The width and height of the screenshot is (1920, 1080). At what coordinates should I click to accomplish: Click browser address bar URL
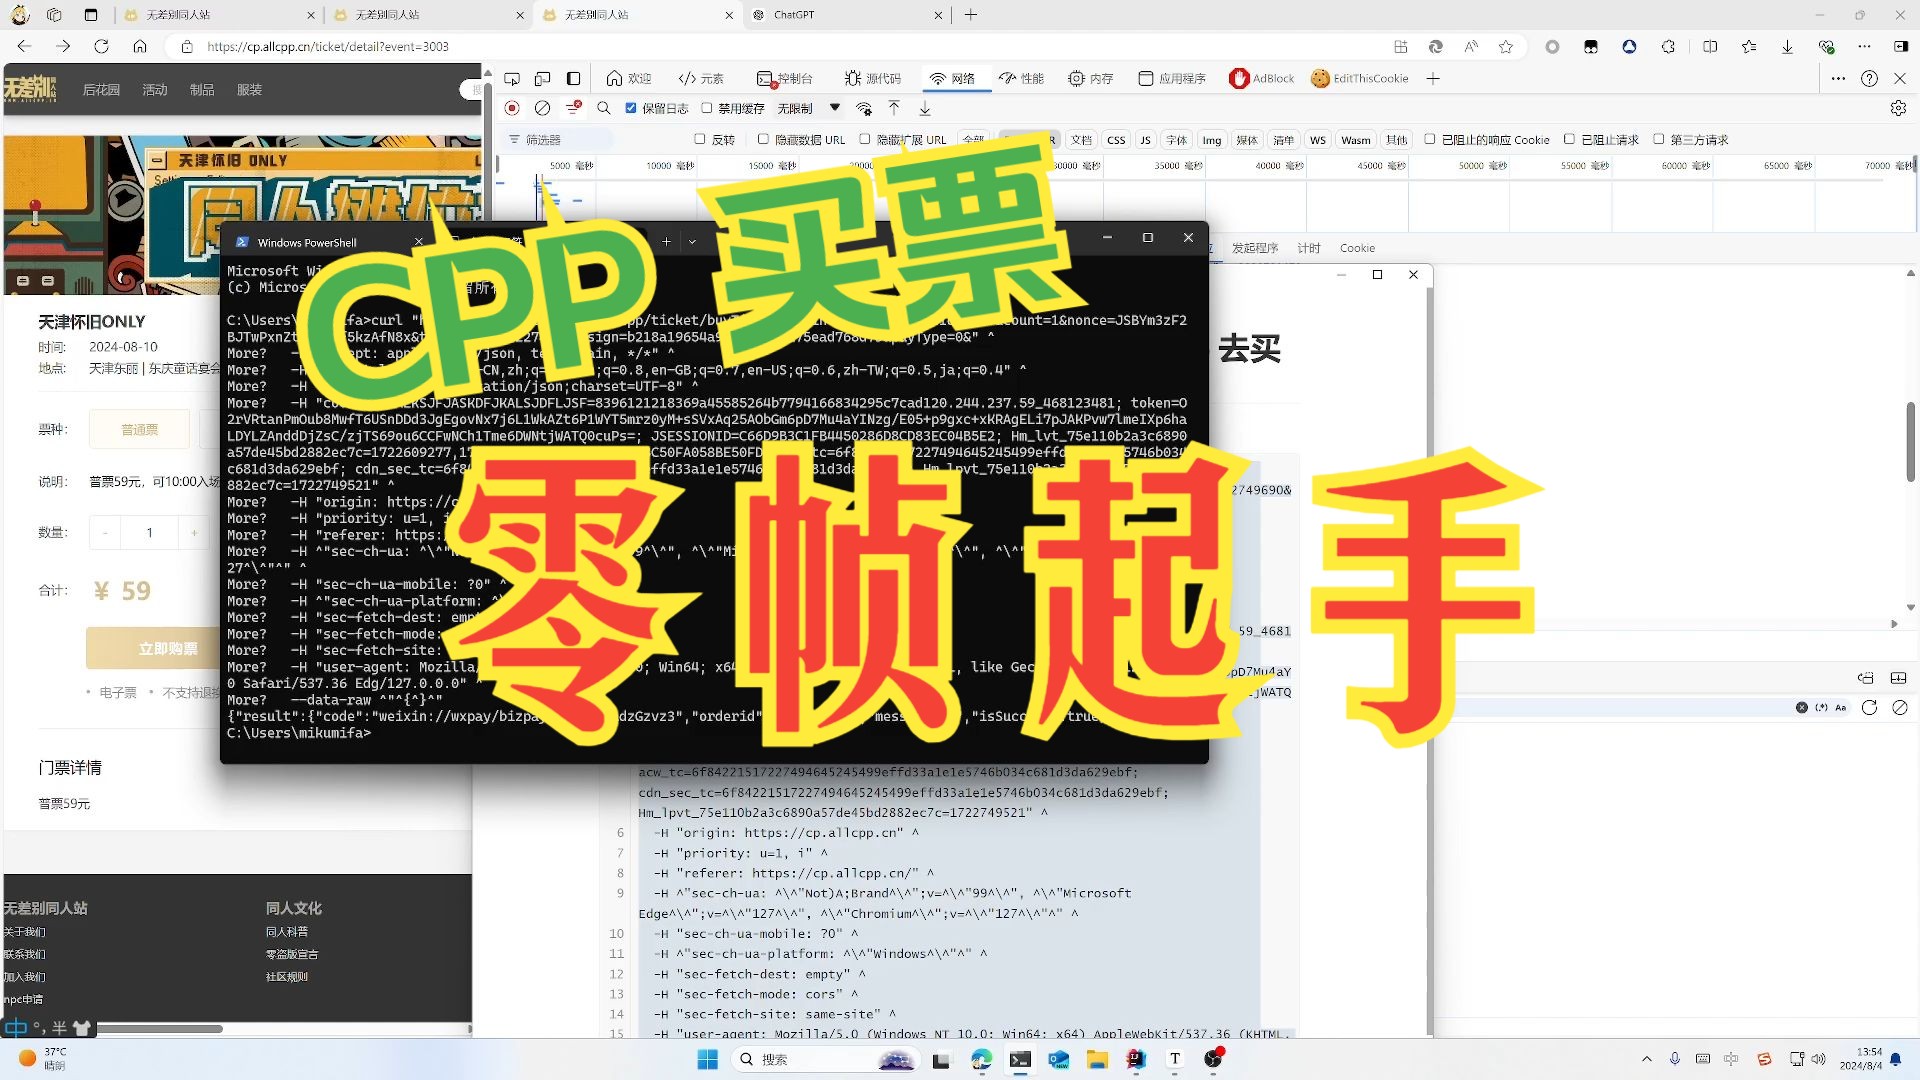click(327, 46)
